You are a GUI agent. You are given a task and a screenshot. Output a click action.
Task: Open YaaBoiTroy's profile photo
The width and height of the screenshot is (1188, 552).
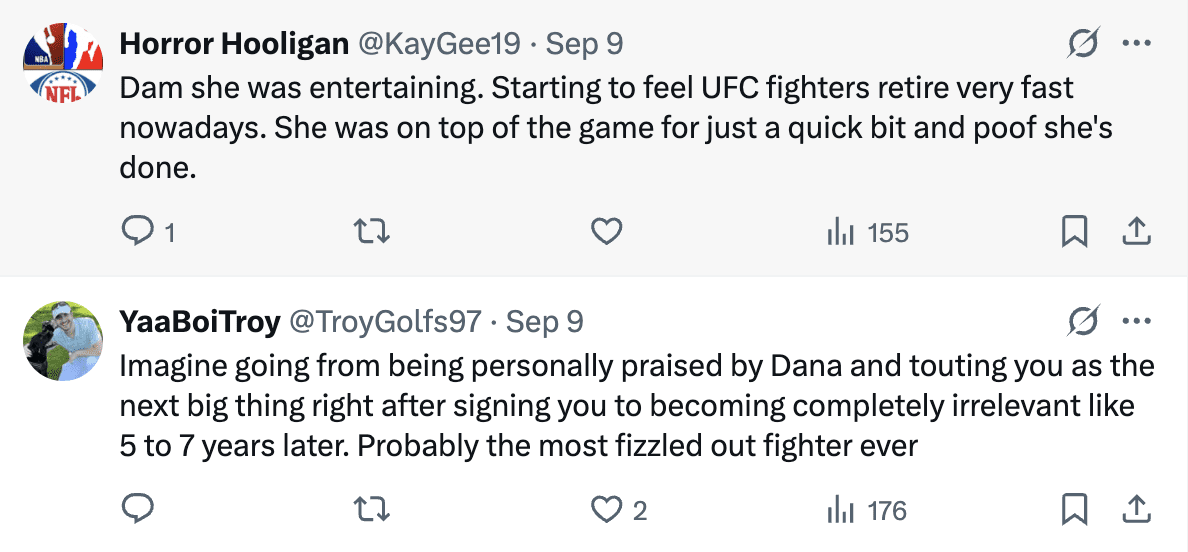pyautogui.click(x=63, y=341)
